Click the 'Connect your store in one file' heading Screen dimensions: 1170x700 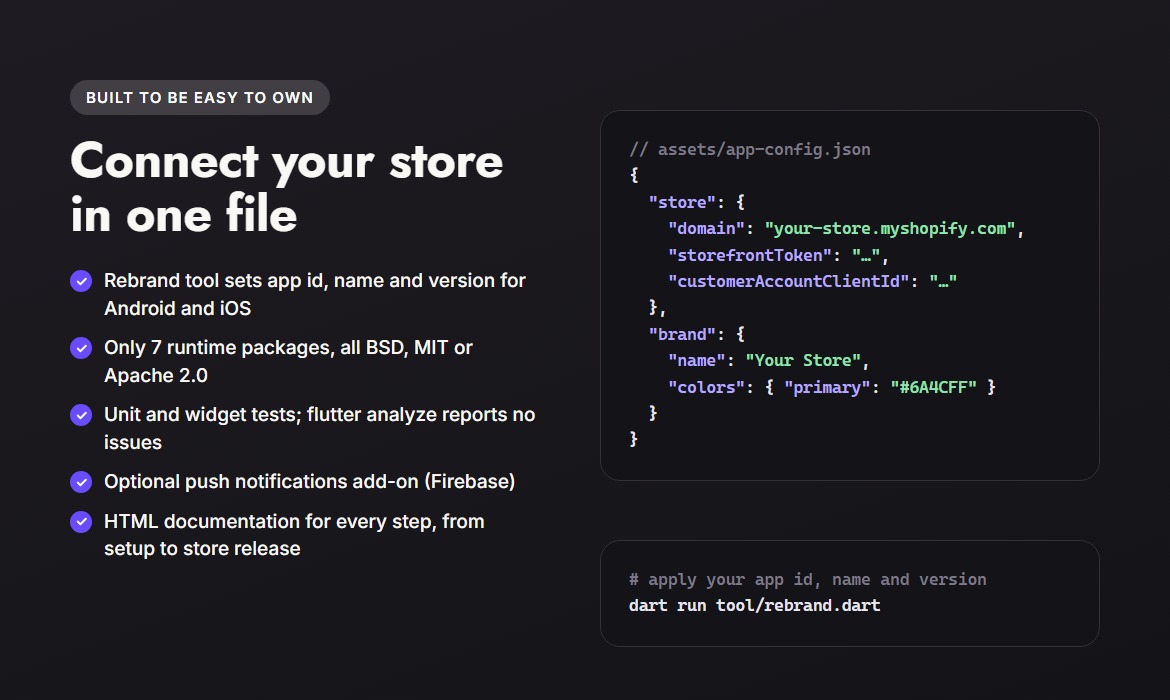[x=287, y=187]
